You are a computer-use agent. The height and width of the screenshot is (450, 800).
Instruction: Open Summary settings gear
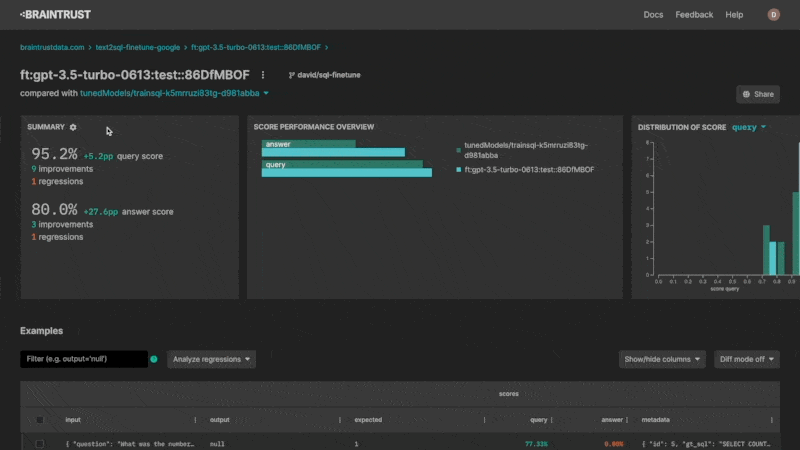point(73,127)
